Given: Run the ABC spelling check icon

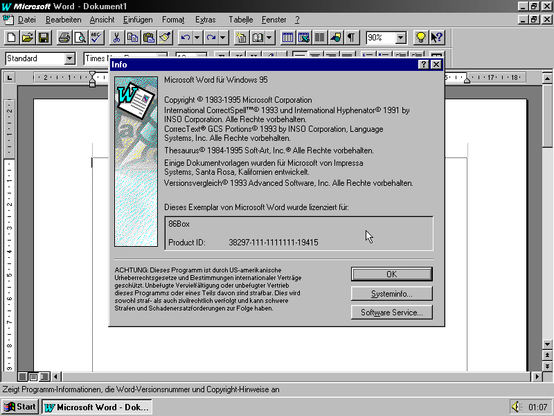Looking at the screenshot, I should click(96, 37).
